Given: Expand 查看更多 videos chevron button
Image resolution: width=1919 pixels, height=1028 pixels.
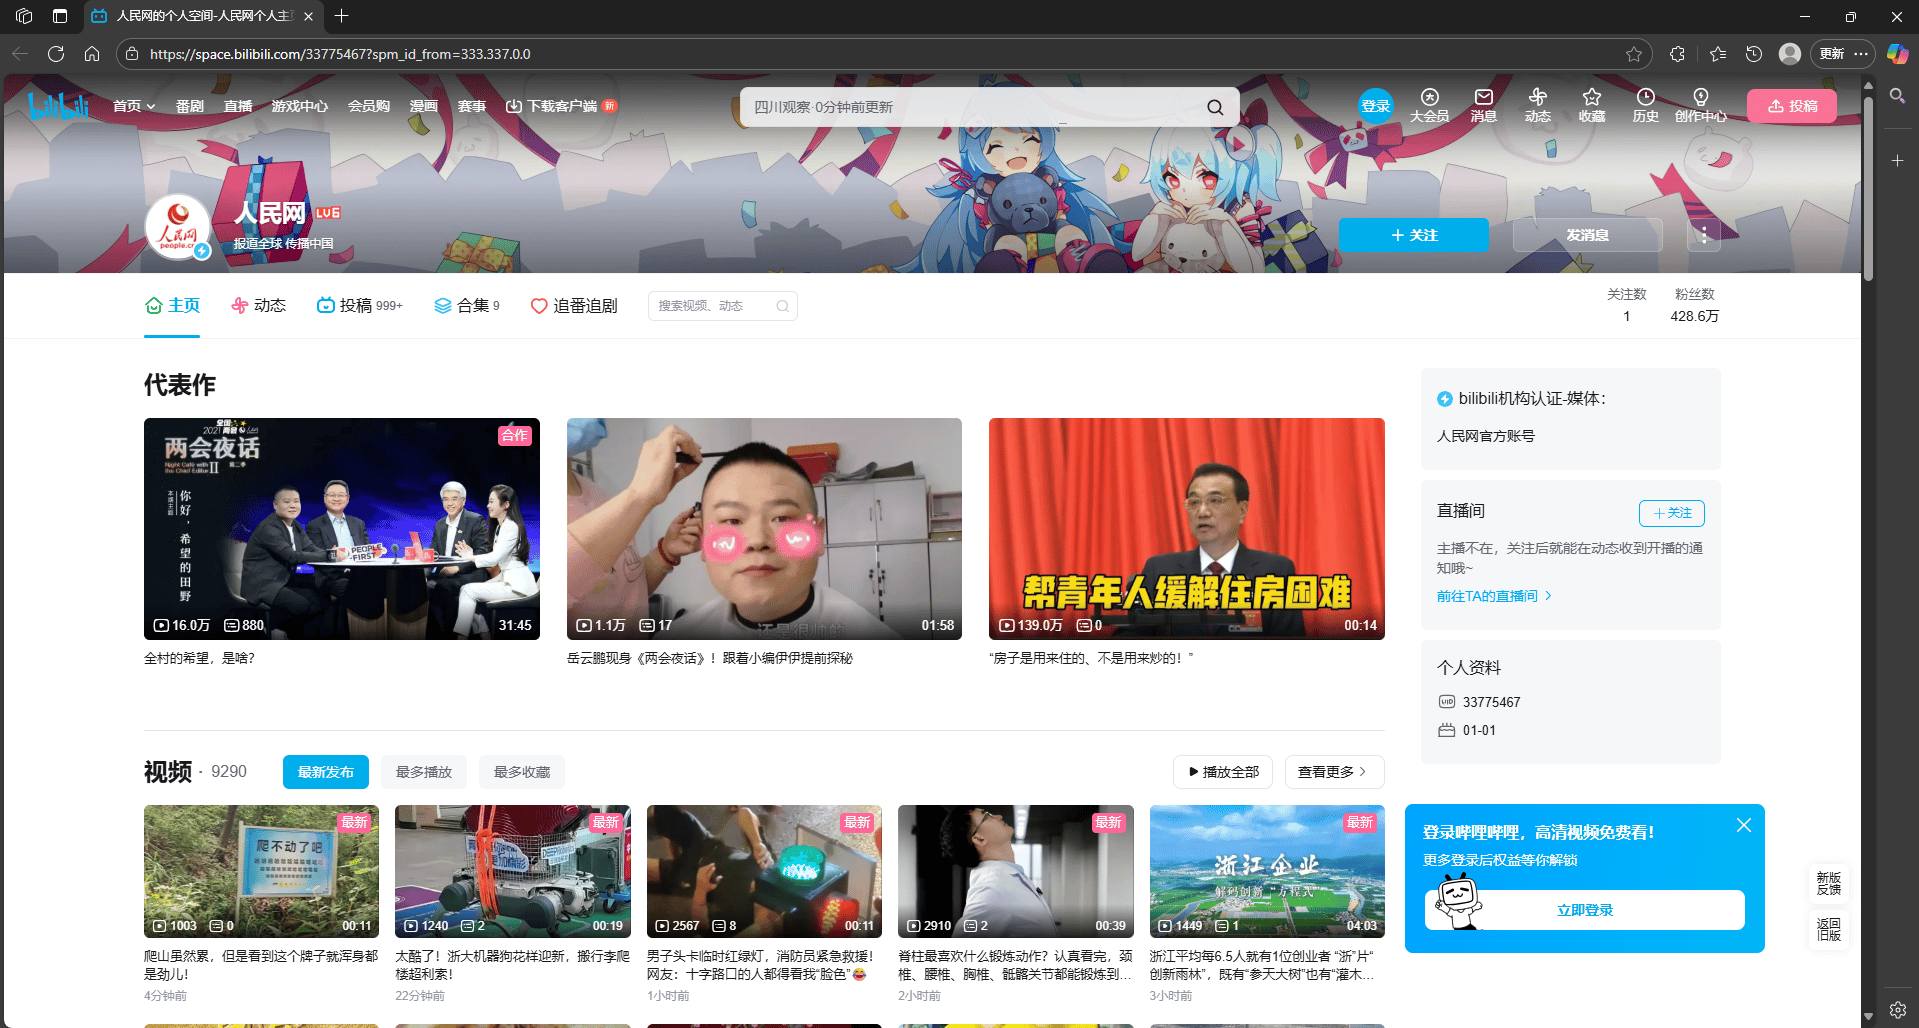Looking at the screenshot, I should 1334,772.
